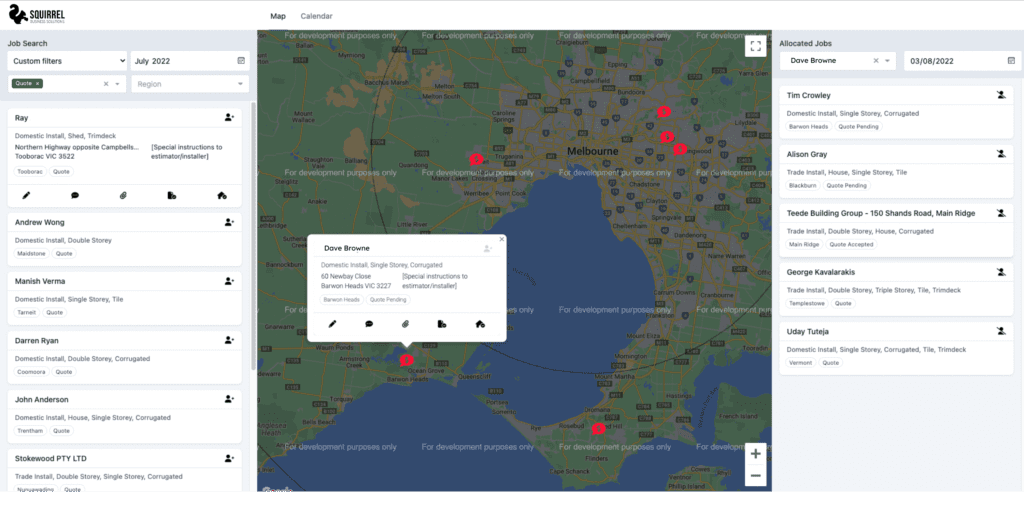This screenshot has height=512, width=1024.
Task: Click assign-user icon on Andrew Wong card
Action: (229, 222)
